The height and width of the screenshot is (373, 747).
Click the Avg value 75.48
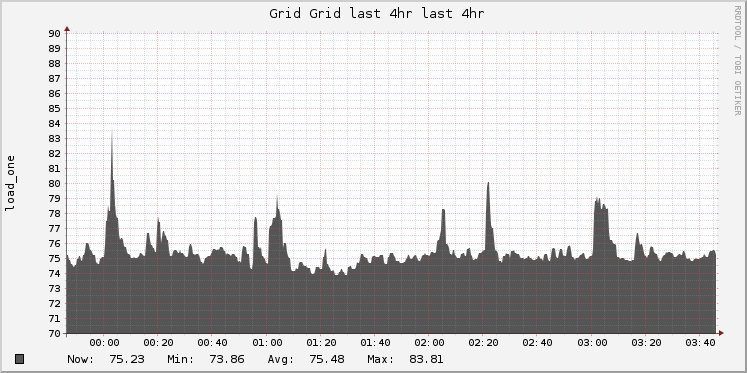click(x=326, y=359)
